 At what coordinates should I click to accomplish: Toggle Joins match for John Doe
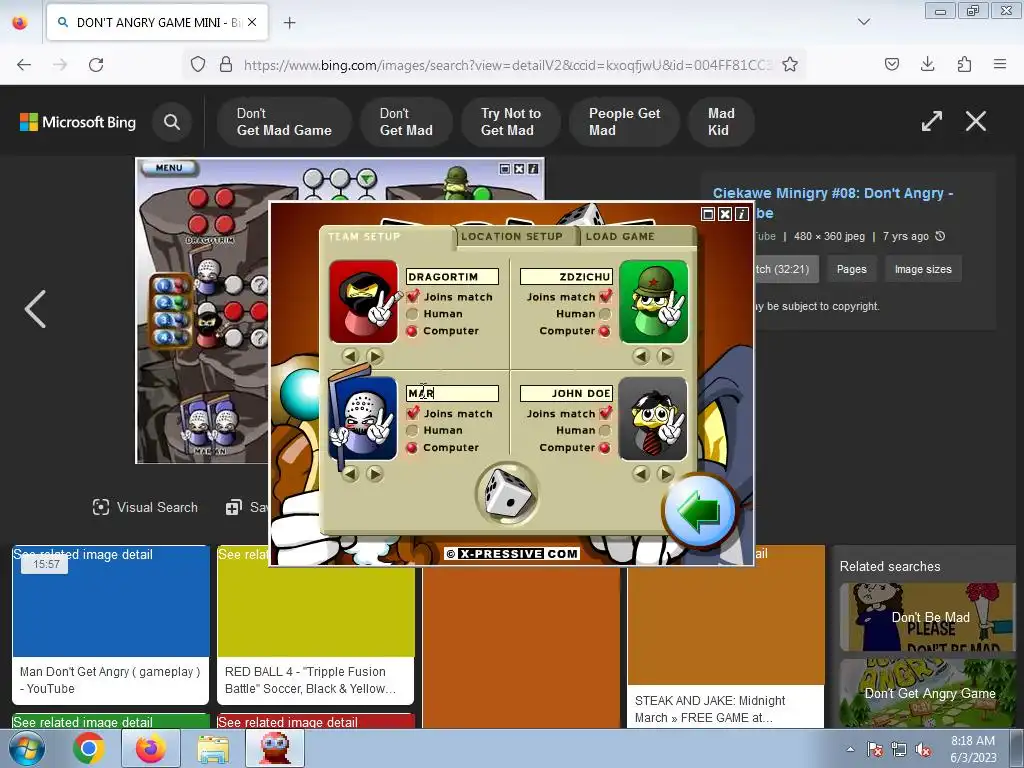pyautogui.click(x=605, y=413)
